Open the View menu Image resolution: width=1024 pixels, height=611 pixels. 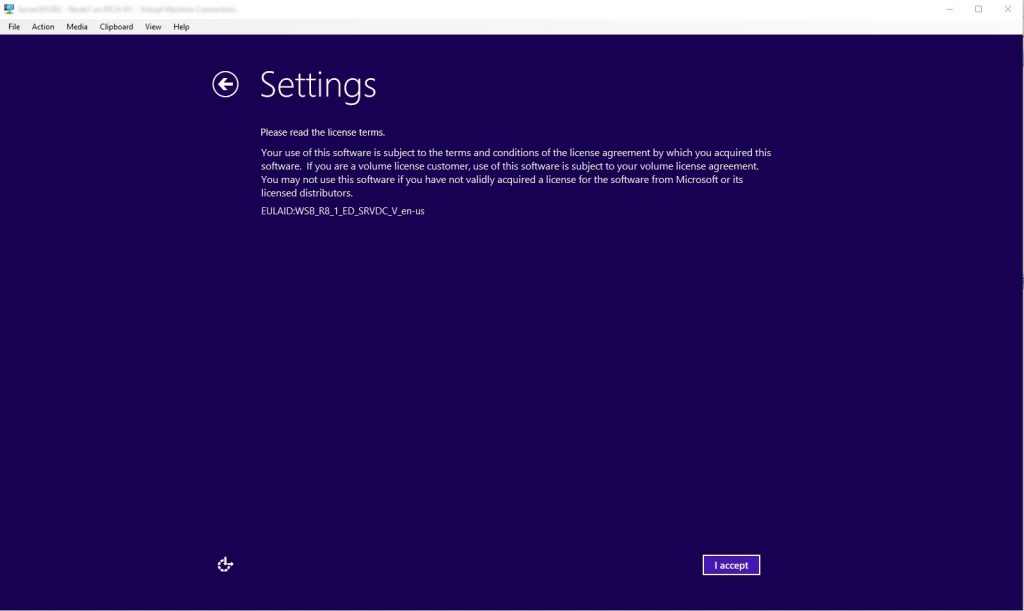152,26
